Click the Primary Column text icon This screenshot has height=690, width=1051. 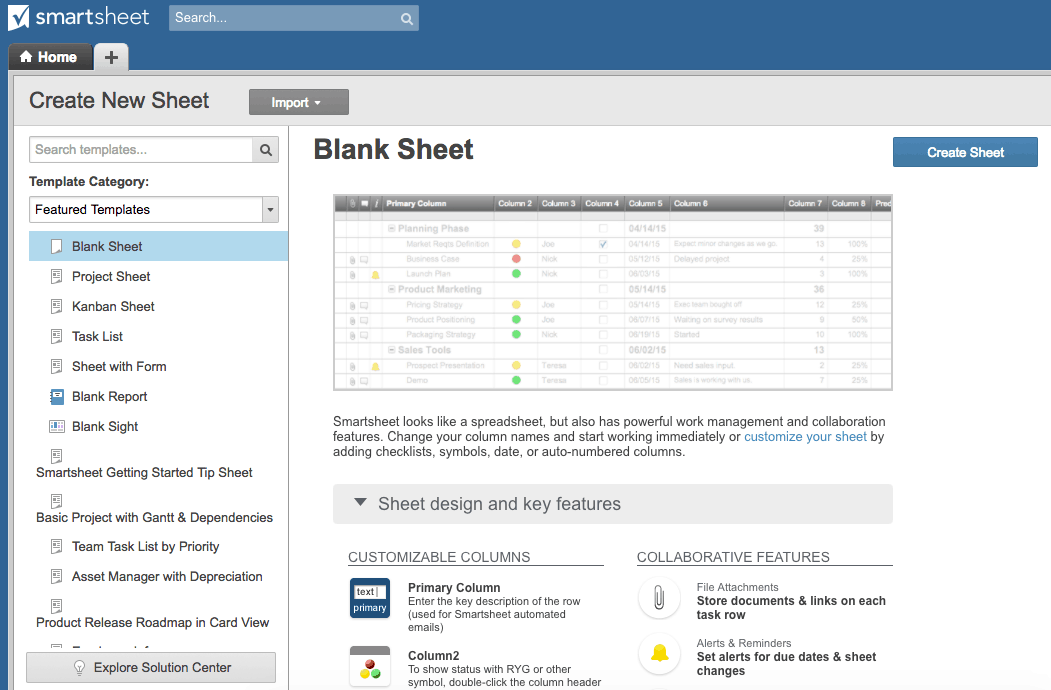370,596
